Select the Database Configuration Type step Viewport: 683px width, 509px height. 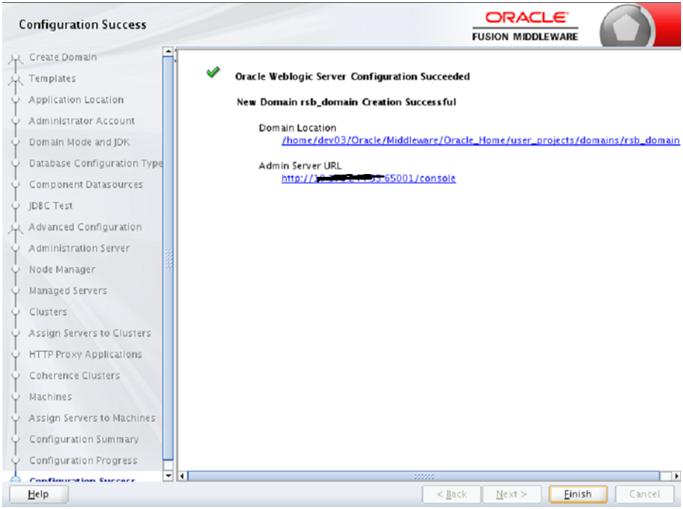[96, 163]
